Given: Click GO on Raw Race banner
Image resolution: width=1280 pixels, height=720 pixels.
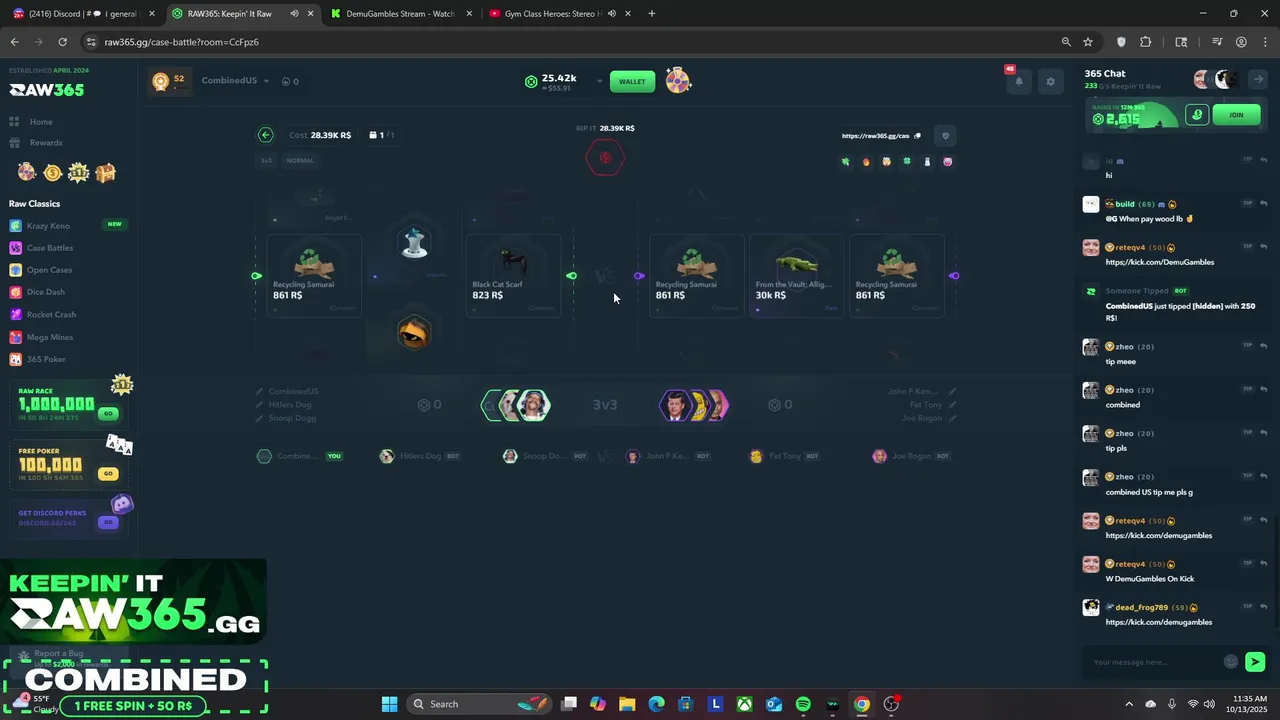Looking at the screenshot, I should [x=108, y=413].
